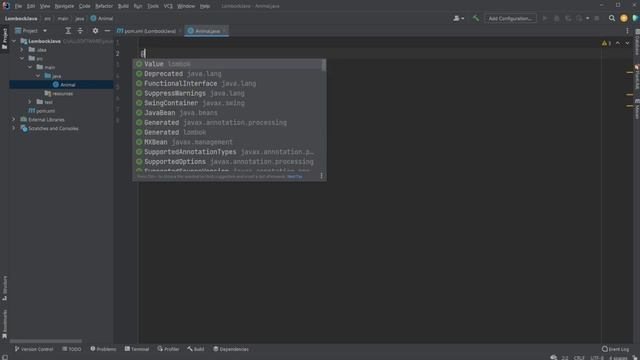This screenshot has width=640, height=360.
Task: Open Terminal tool window
Action: pyautogui.click(x=137, y=349)
